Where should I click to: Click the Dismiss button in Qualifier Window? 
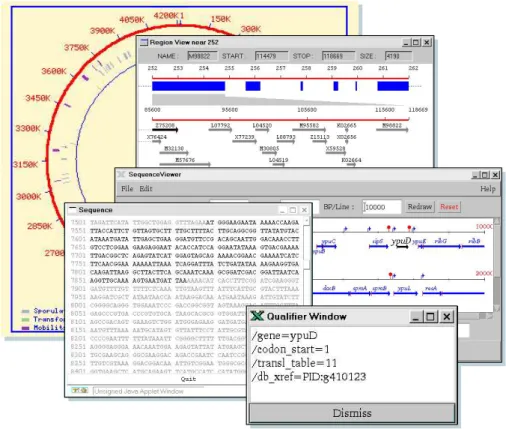point(352,413)
